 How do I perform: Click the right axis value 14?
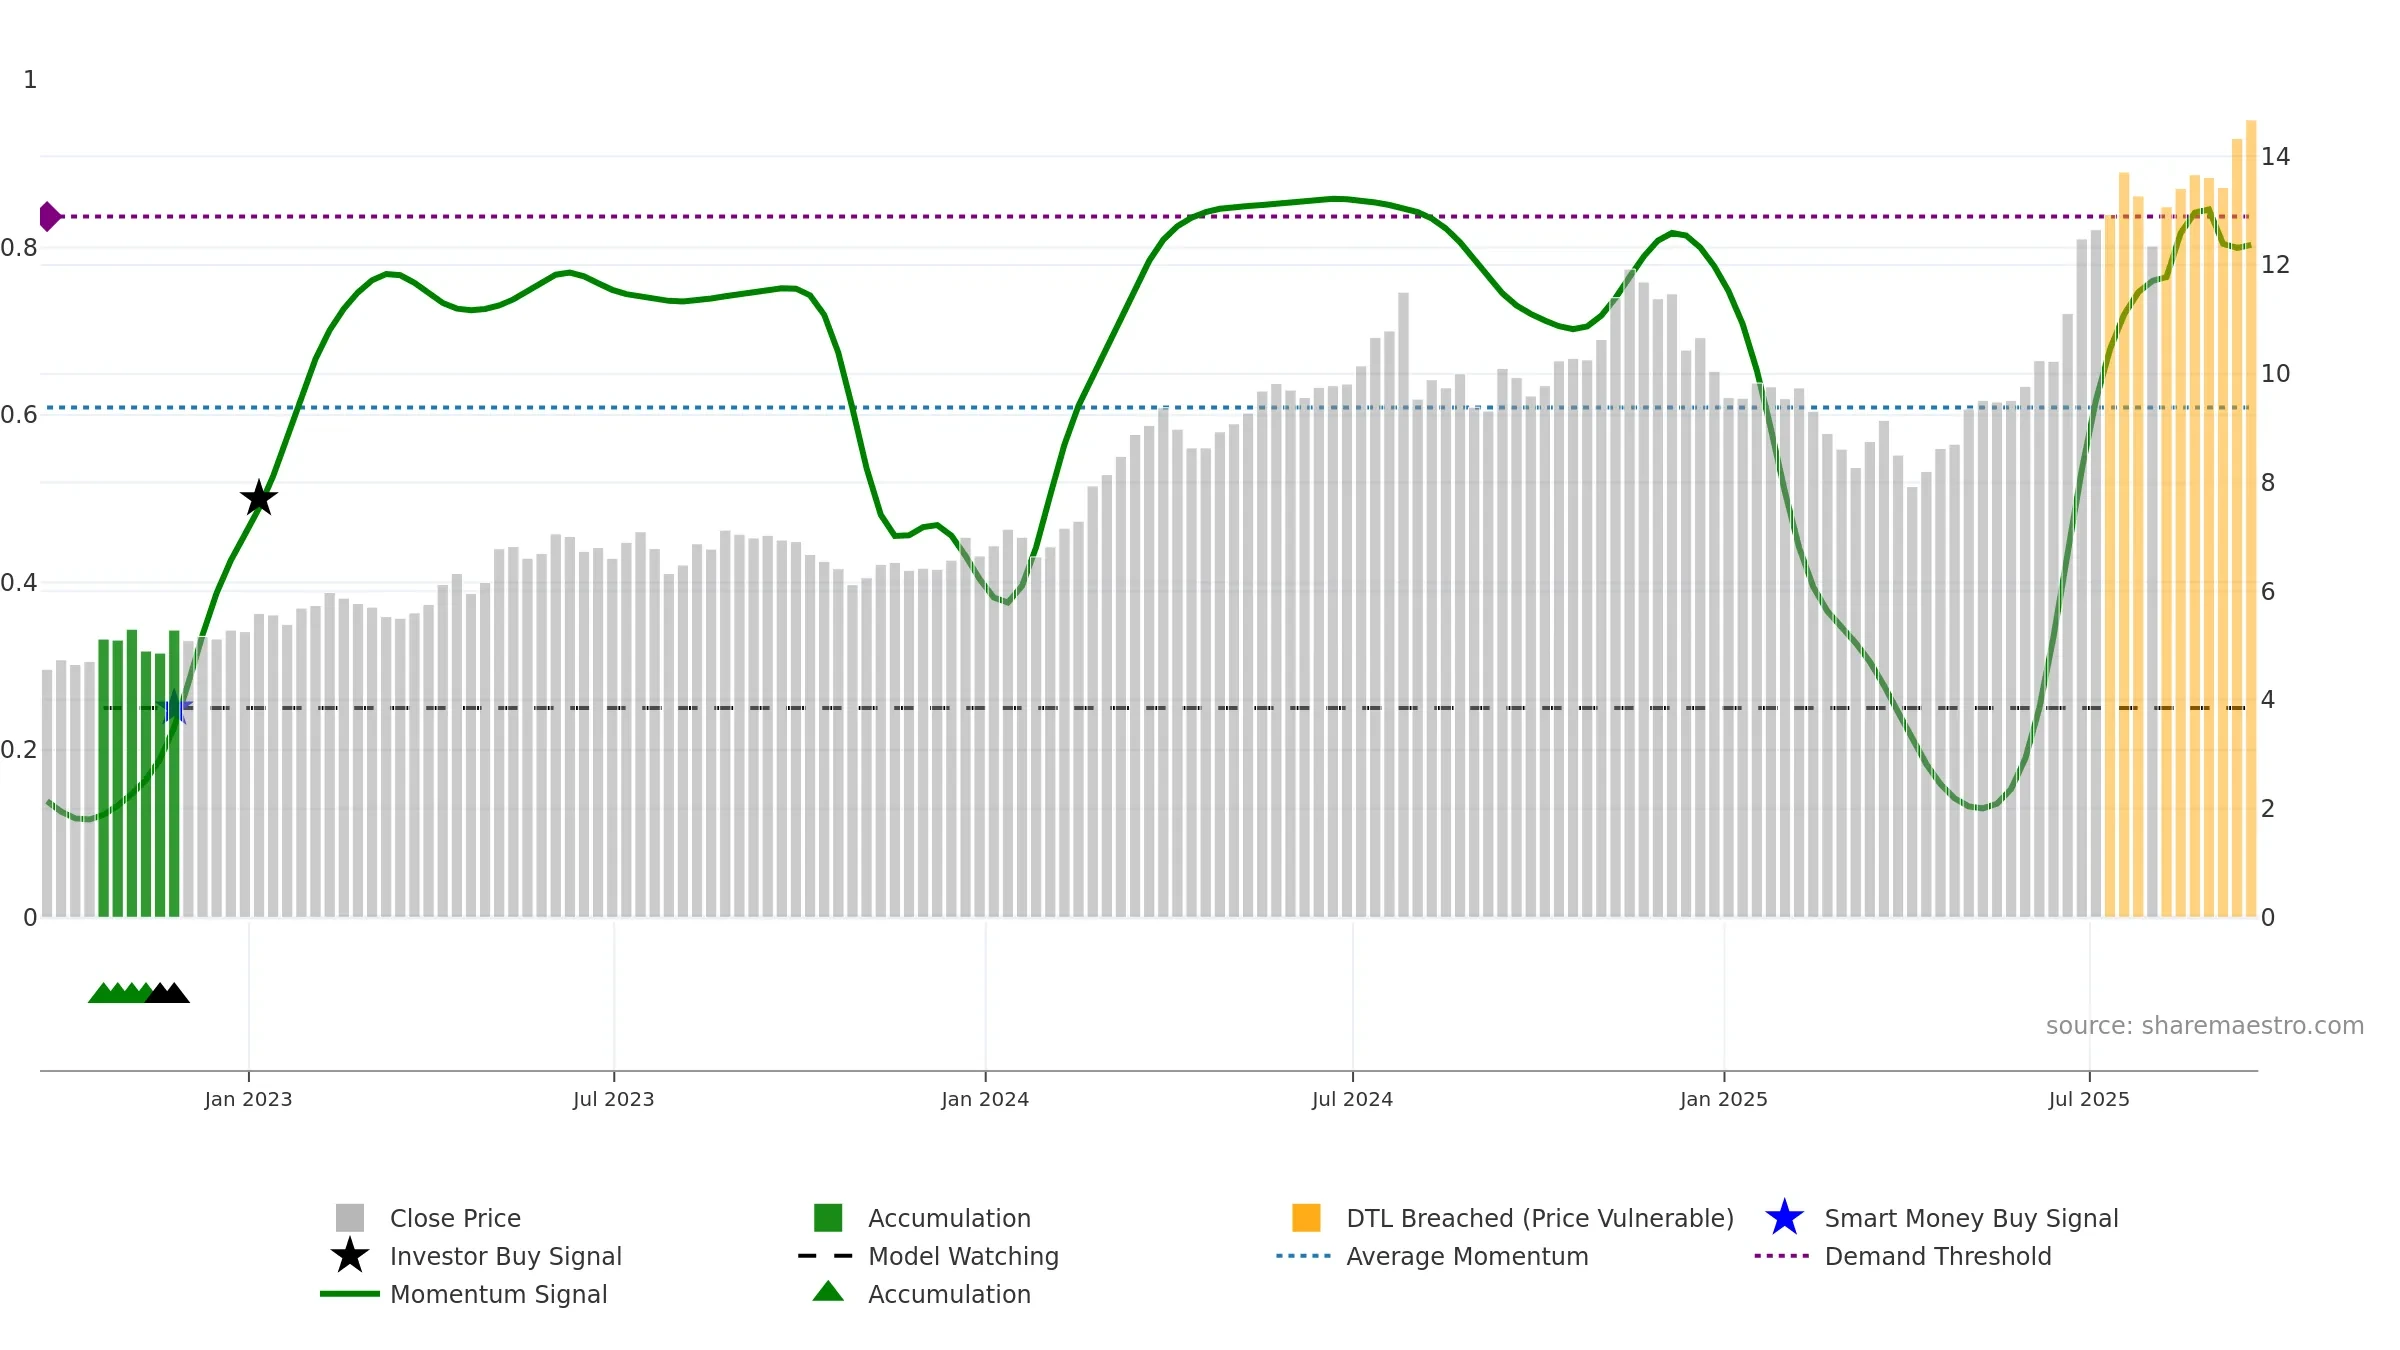[2275, 156]
